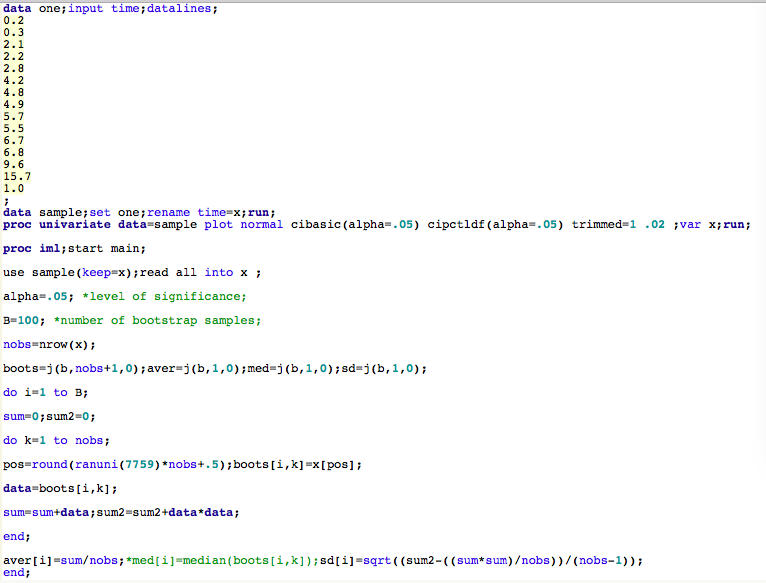The width and height of the screenshot is (766, 583).
Task: Click the 'alpha=.05;' assignment
Action: tap(38, 296)
